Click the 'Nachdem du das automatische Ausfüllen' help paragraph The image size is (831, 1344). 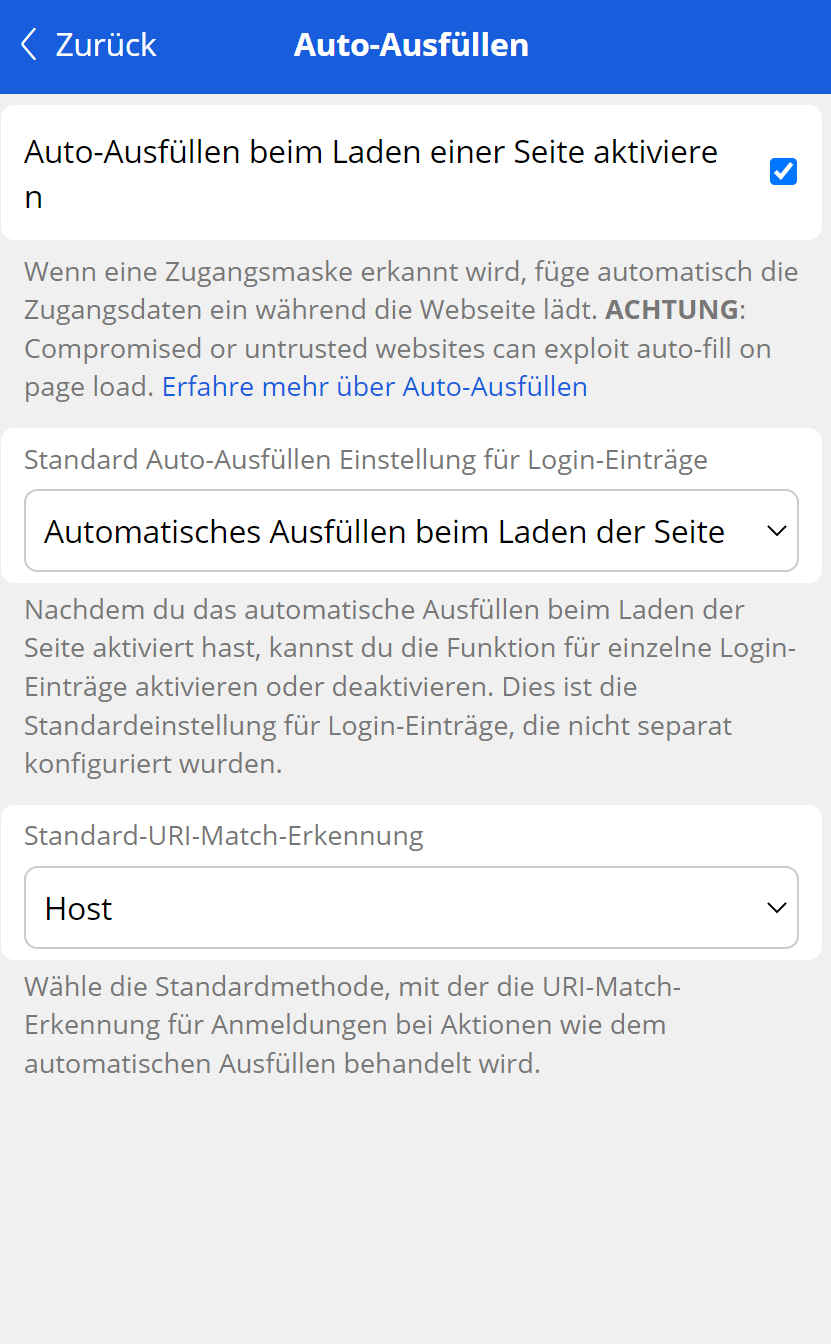410,687
